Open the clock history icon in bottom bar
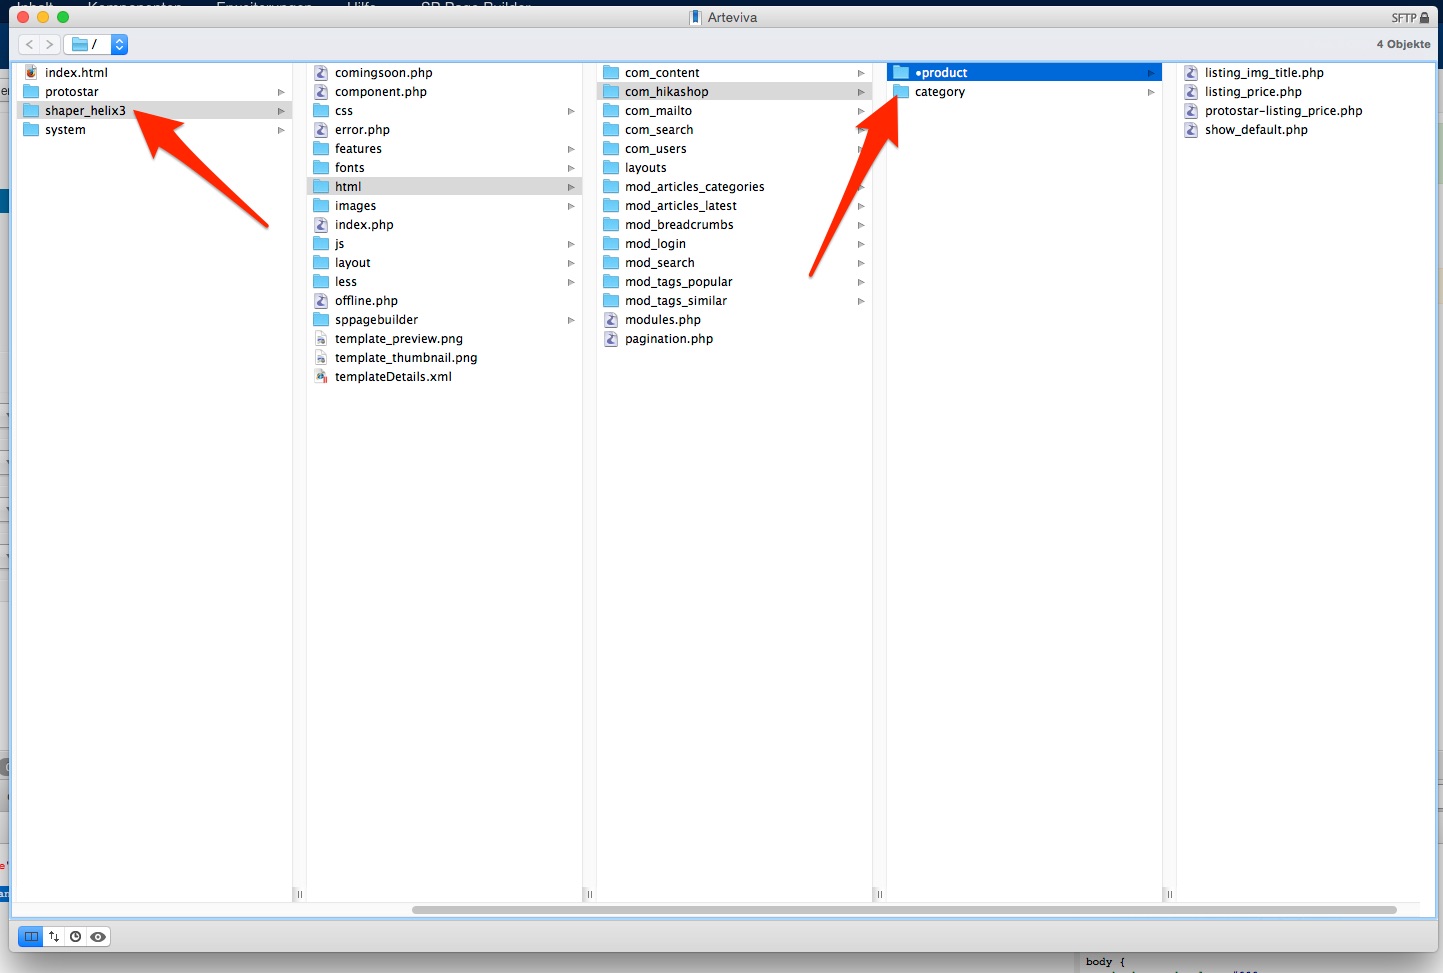This screenshot has height=973, width=1443. click(x=75, y=937)
